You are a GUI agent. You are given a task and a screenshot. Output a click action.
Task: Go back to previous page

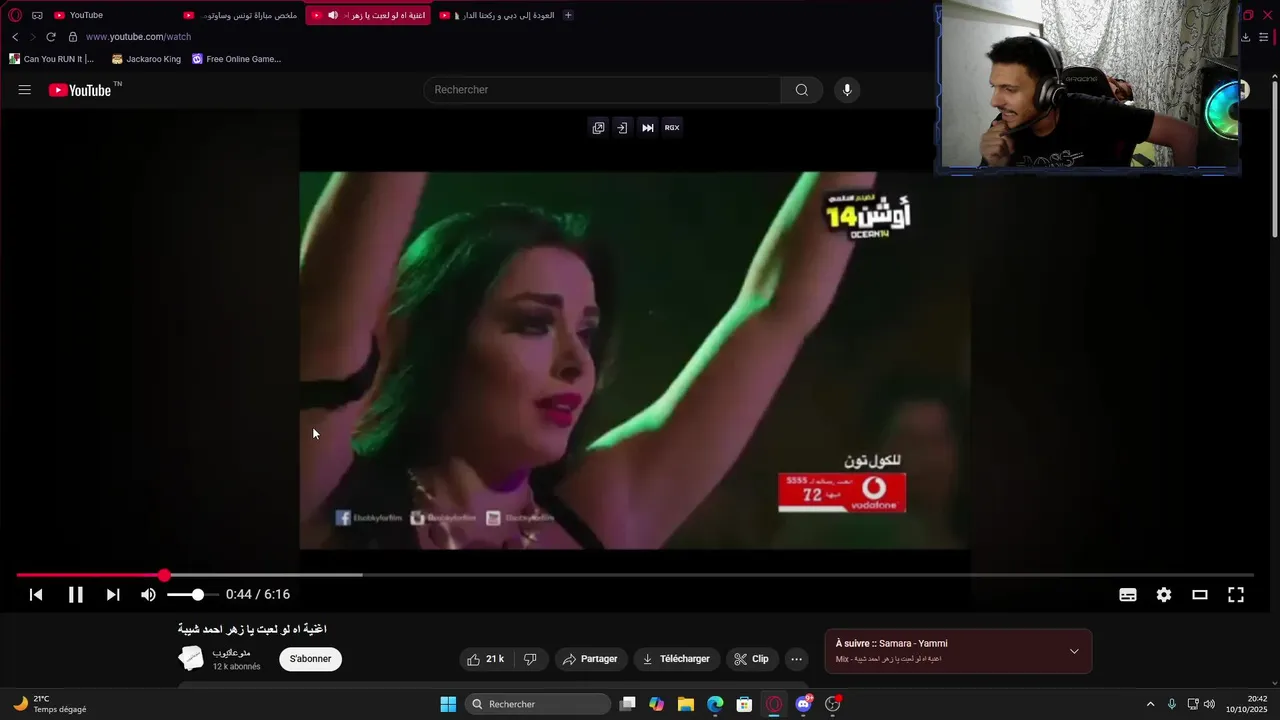pos(15,37)
